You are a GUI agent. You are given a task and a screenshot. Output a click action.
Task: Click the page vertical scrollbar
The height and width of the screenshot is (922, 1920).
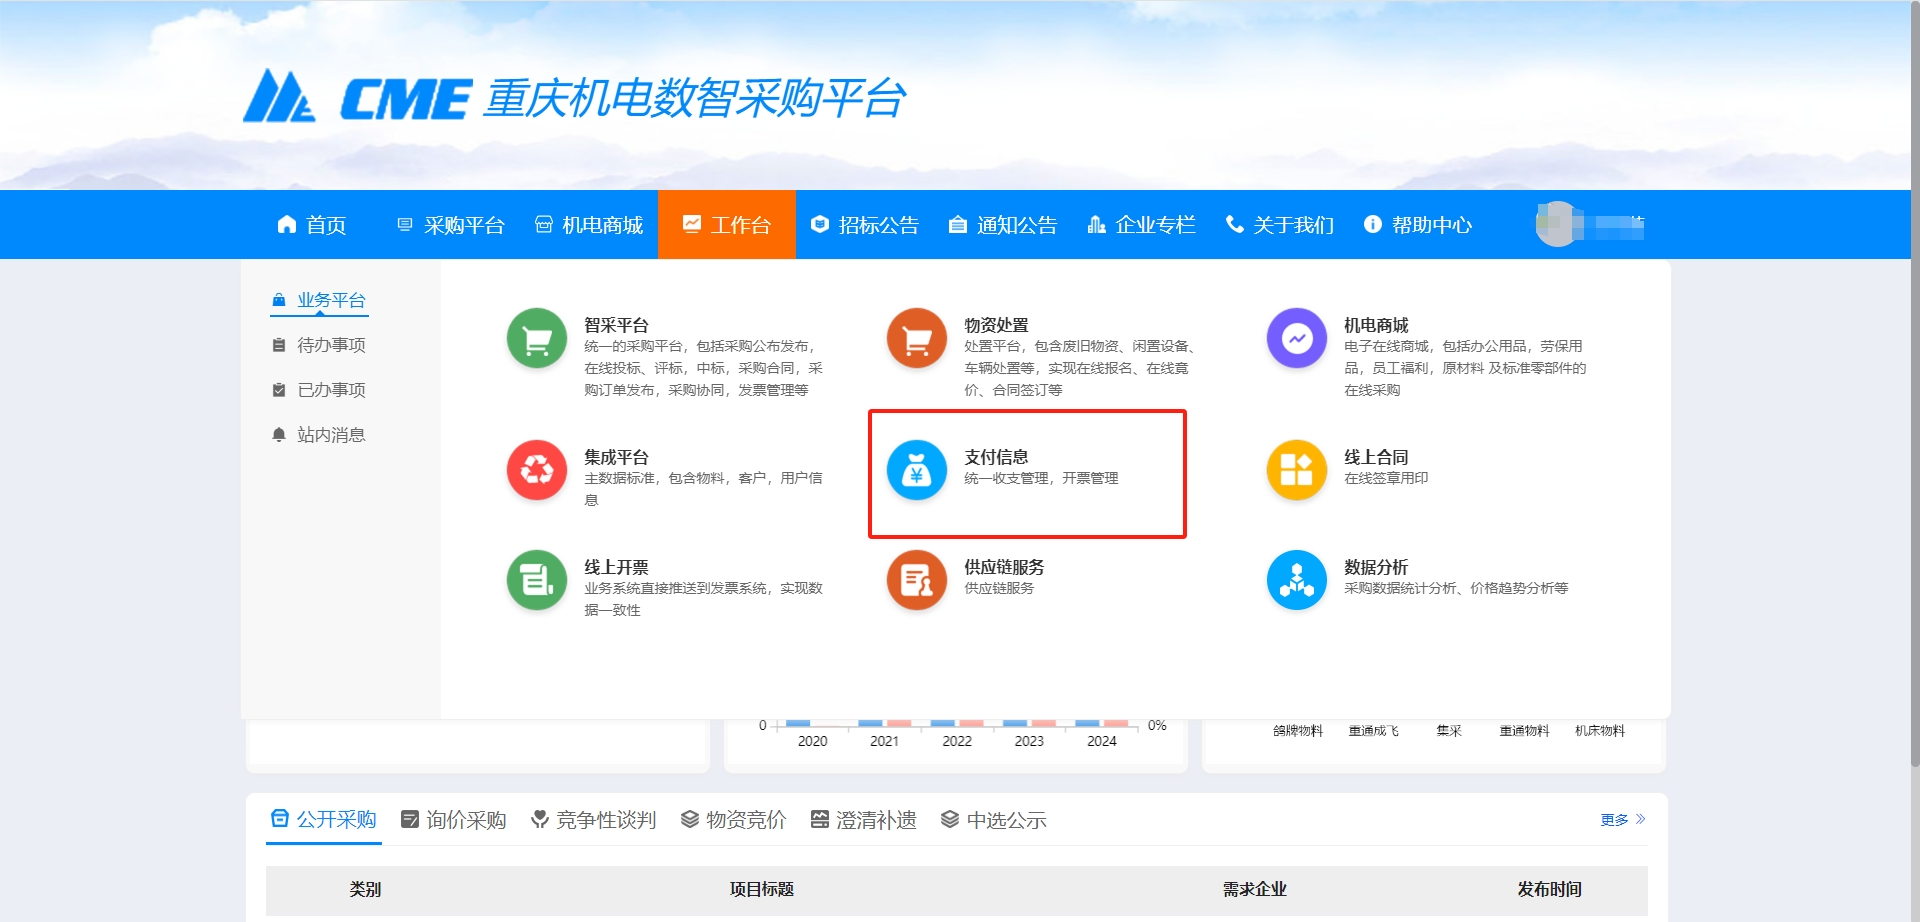coord(1914,400)
